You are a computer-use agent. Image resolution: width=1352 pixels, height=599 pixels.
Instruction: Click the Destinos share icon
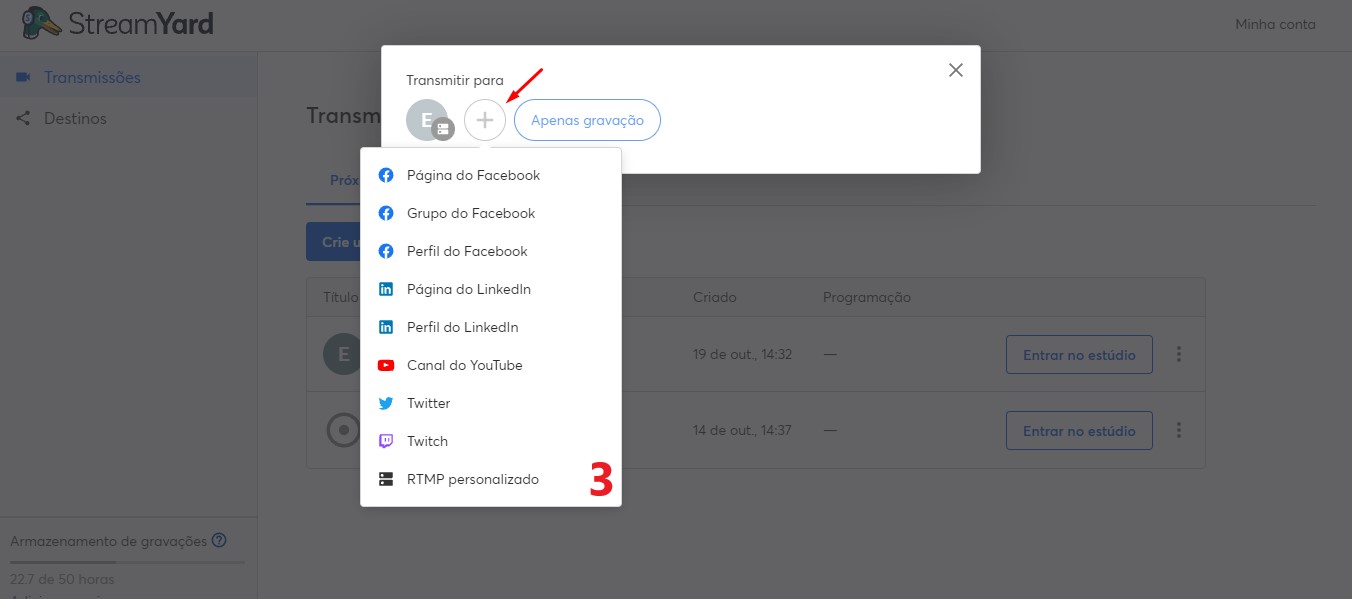23,118
